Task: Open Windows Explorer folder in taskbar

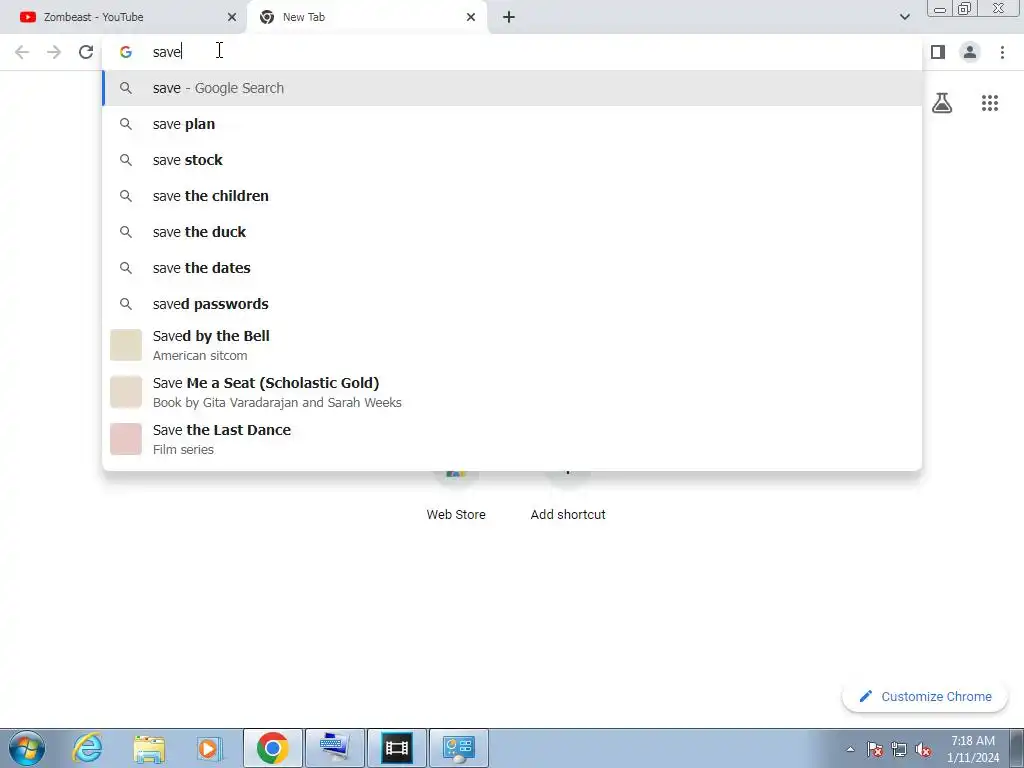Action: point(149,748)
